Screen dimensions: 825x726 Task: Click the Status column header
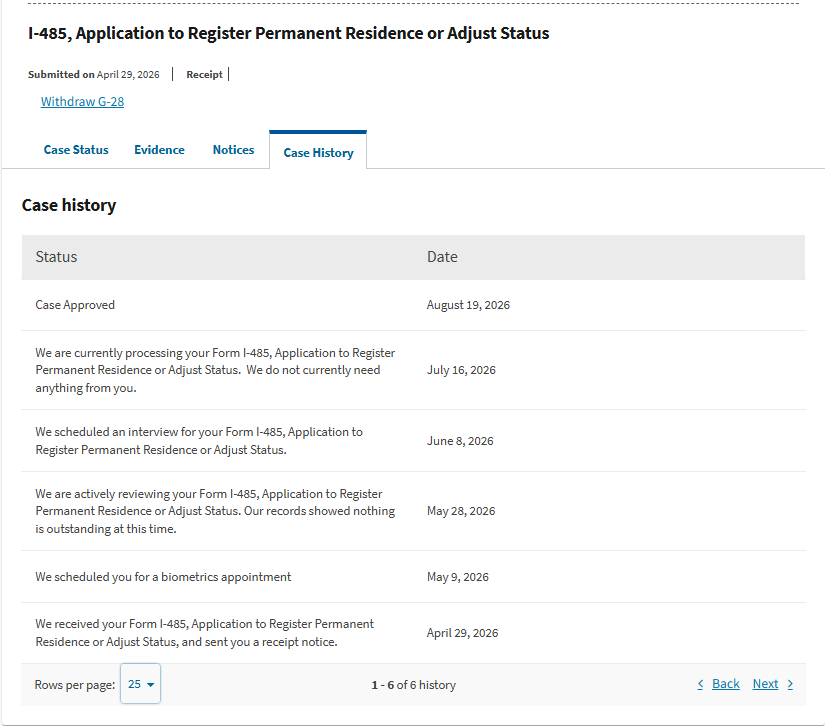pos(56,257)
